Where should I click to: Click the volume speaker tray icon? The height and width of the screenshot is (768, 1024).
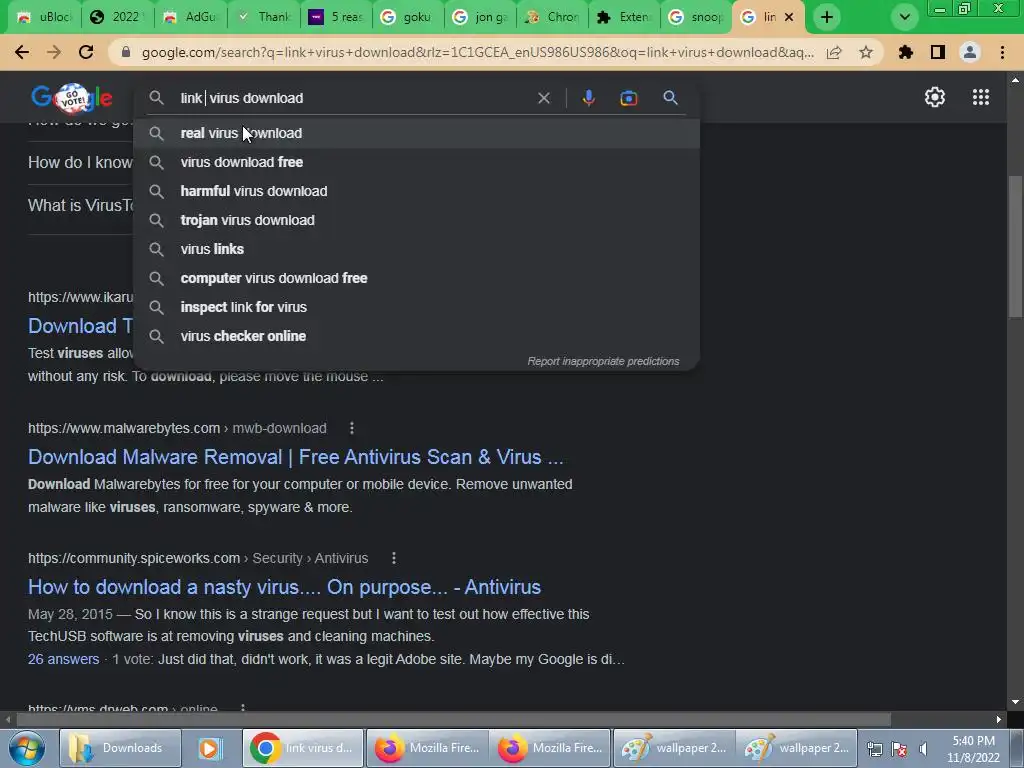tap(923, 749)
